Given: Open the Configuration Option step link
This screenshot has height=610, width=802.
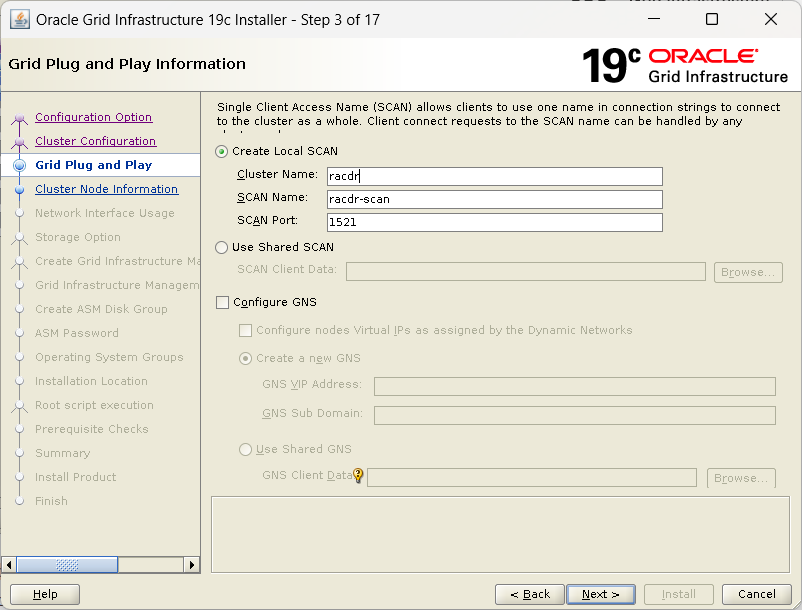Looking at the screenshot, I should click(94, 117).
